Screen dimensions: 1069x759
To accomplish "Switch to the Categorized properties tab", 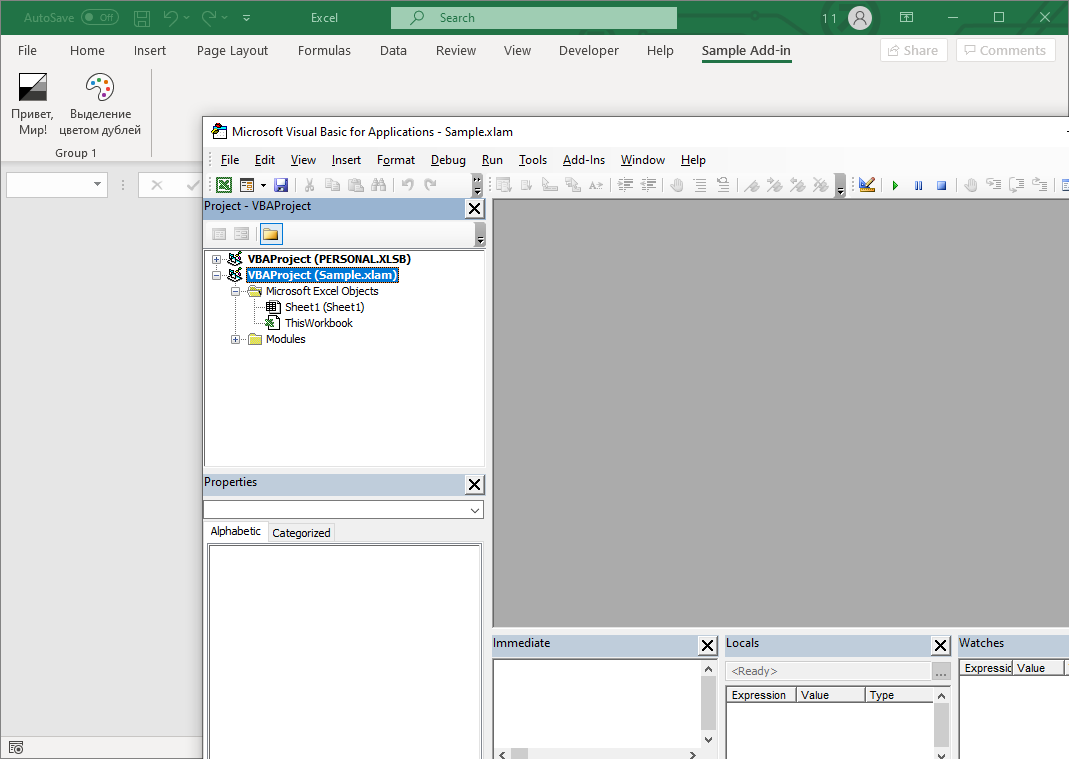I will pyautogui.click(x=301, y=533).
